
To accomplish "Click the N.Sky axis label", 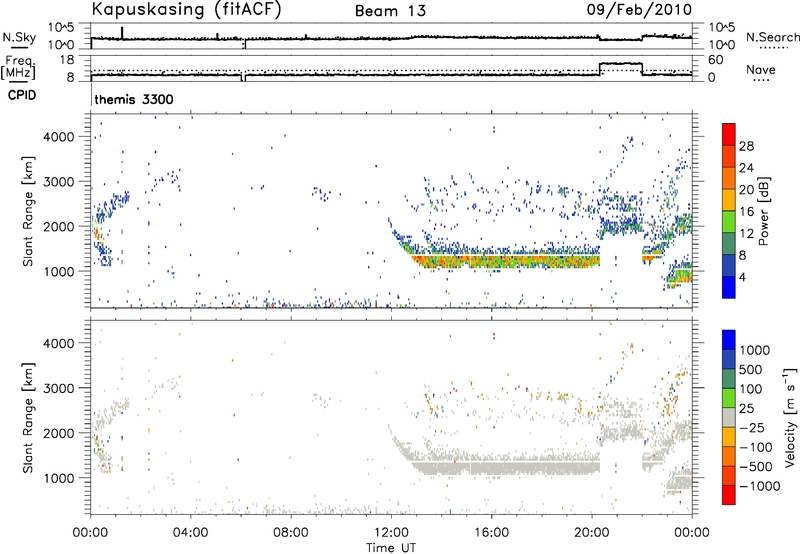I will [x=20, y=37].
